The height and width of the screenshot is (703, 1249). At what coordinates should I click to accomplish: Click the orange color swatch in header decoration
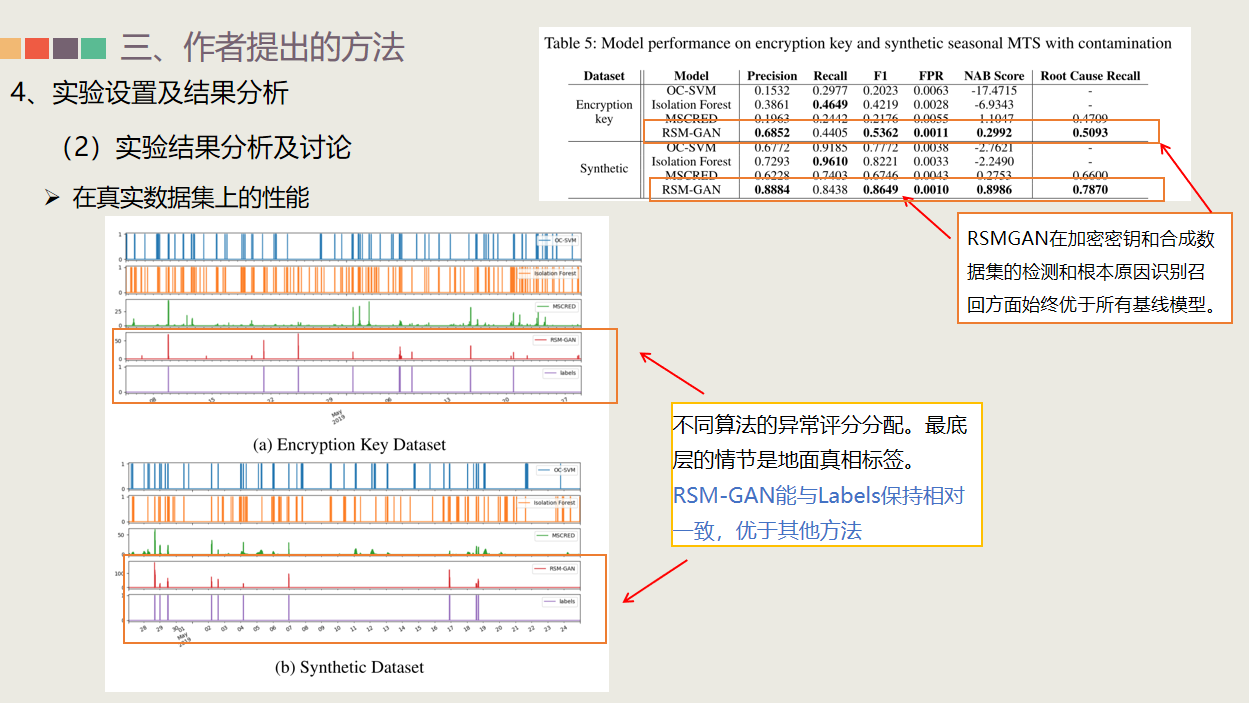[x=10, y=48]
